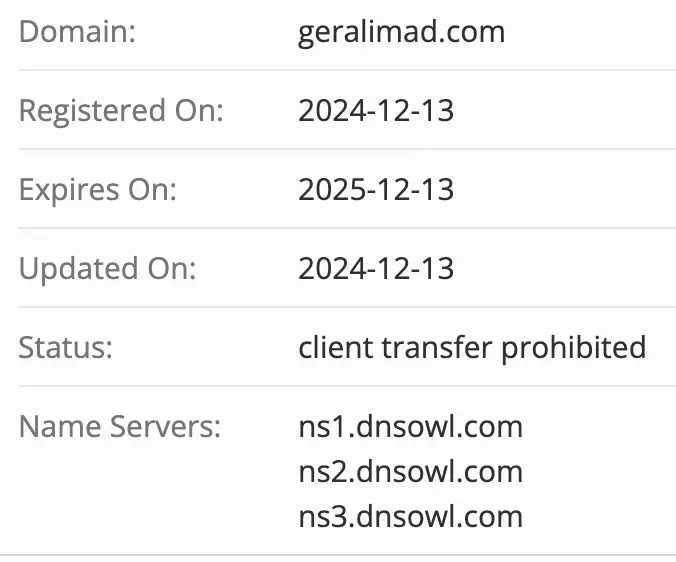Select the ns2.dnsowl.com name server
The image size is (676, 562).
[410, 471]
